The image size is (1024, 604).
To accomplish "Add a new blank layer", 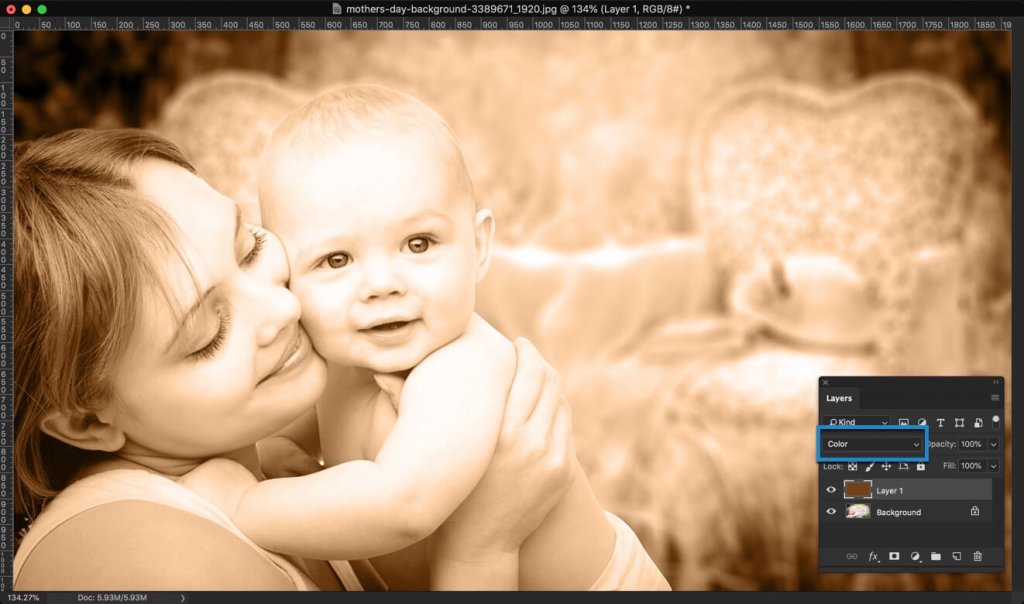I will point(956,556).
